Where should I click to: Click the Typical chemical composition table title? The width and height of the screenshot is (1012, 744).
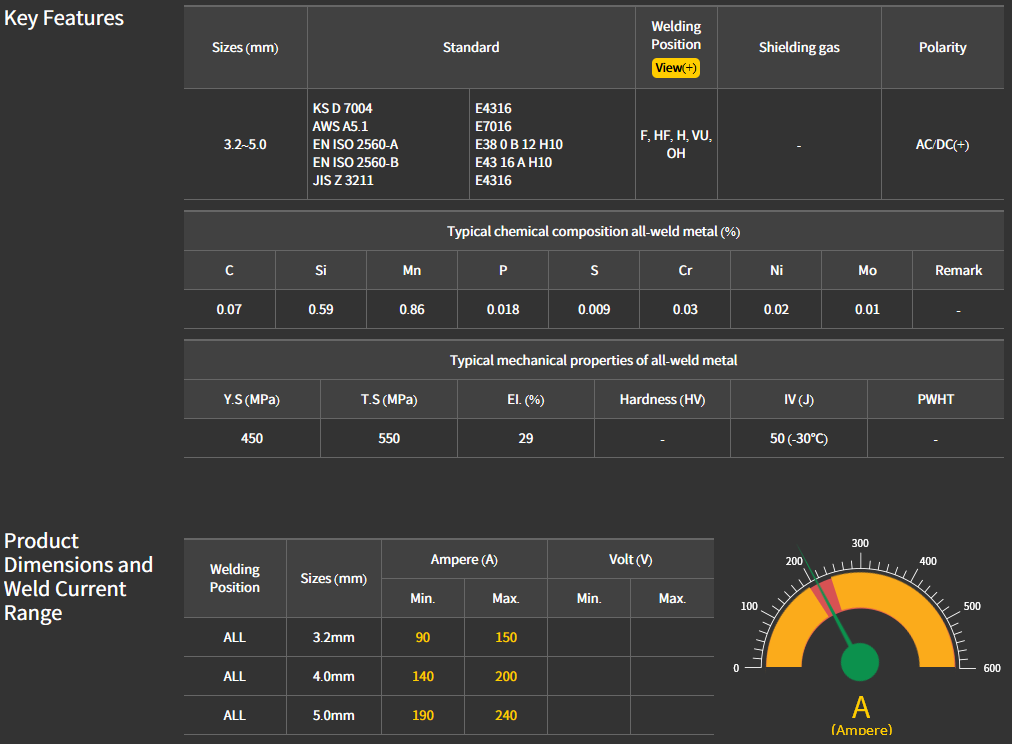pyautogui.click(x=593, y=231)
